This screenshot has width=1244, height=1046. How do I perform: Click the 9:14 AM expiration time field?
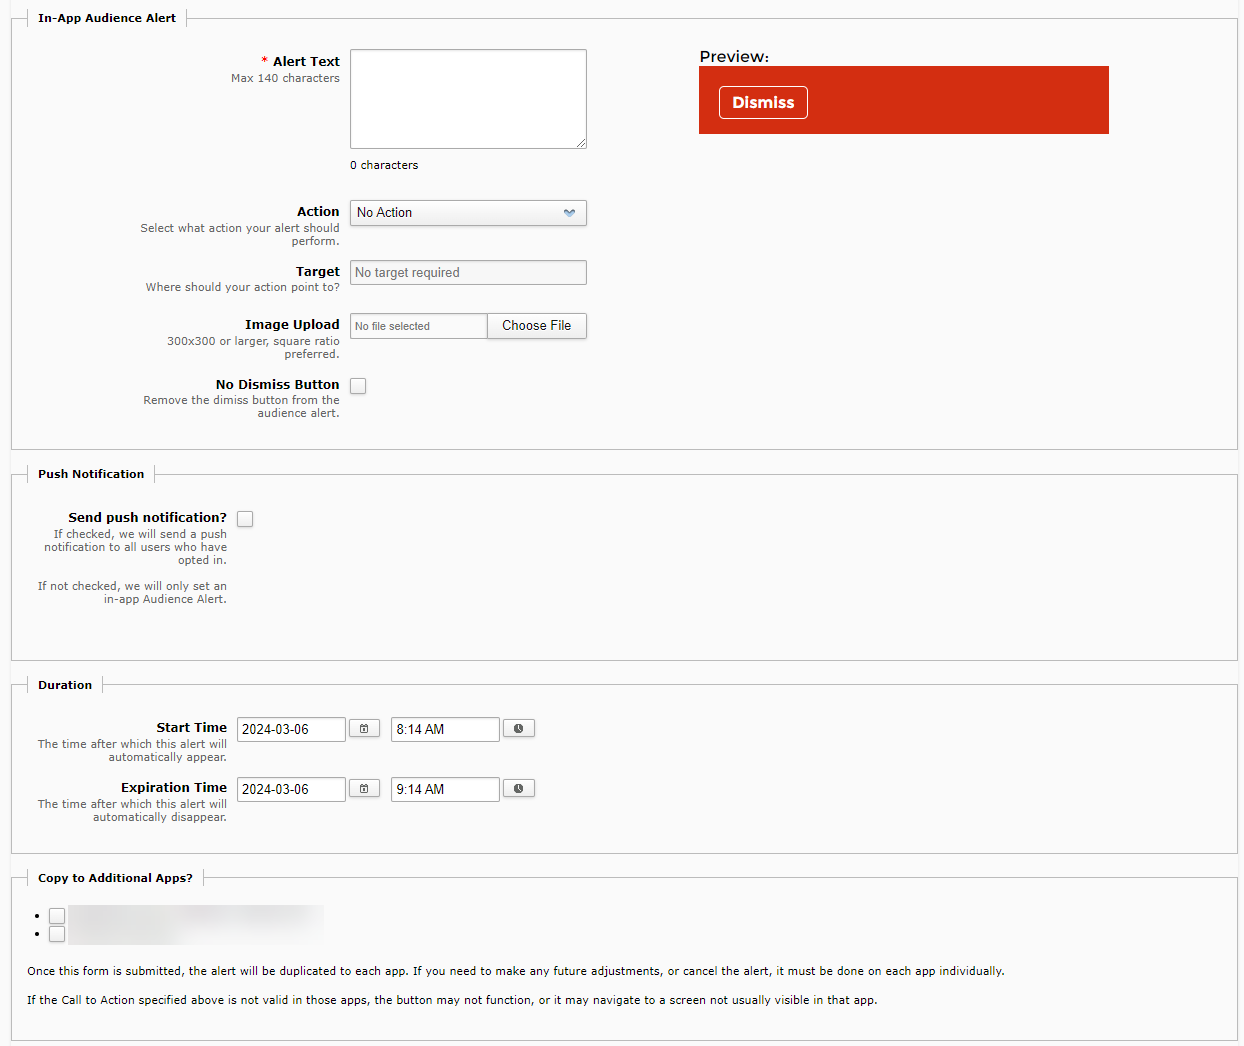pos(445,789)
